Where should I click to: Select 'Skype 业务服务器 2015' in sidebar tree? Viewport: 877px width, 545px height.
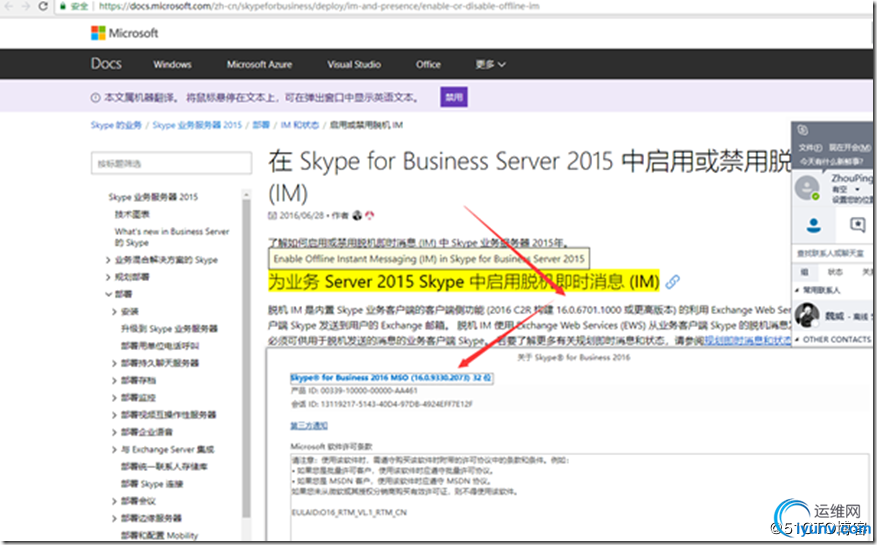(x=153, y=197)
